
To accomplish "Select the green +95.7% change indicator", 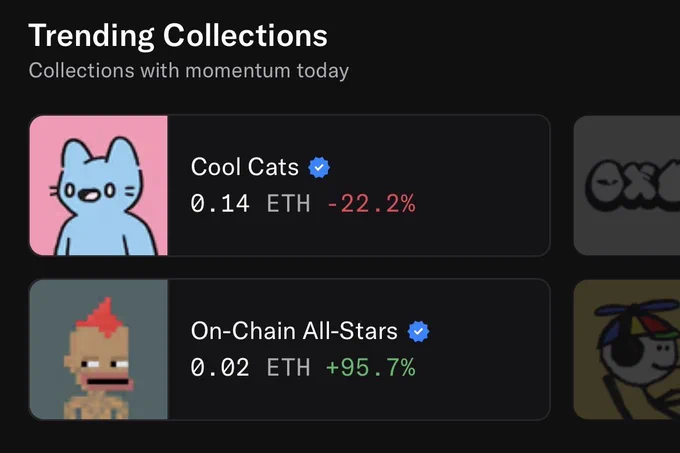I will 371,368.
